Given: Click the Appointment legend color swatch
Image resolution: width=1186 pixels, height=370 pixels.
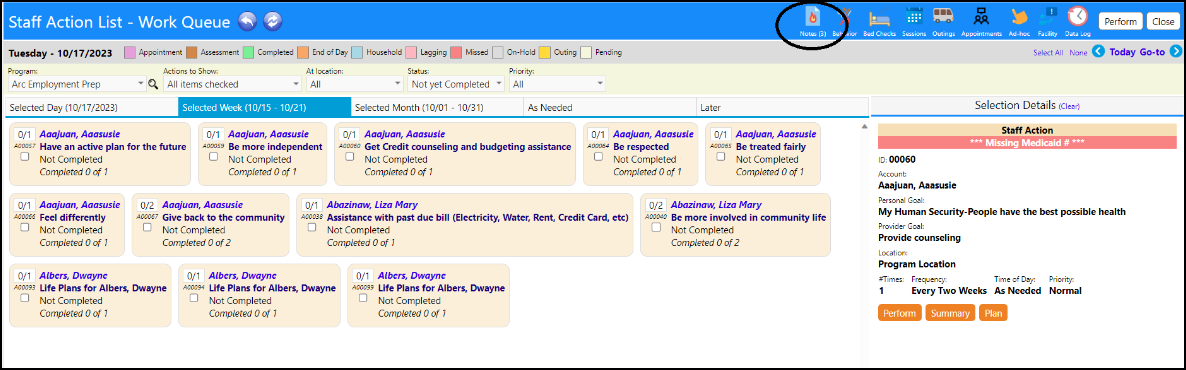Looking at the screenshot, I should point(129,53).
